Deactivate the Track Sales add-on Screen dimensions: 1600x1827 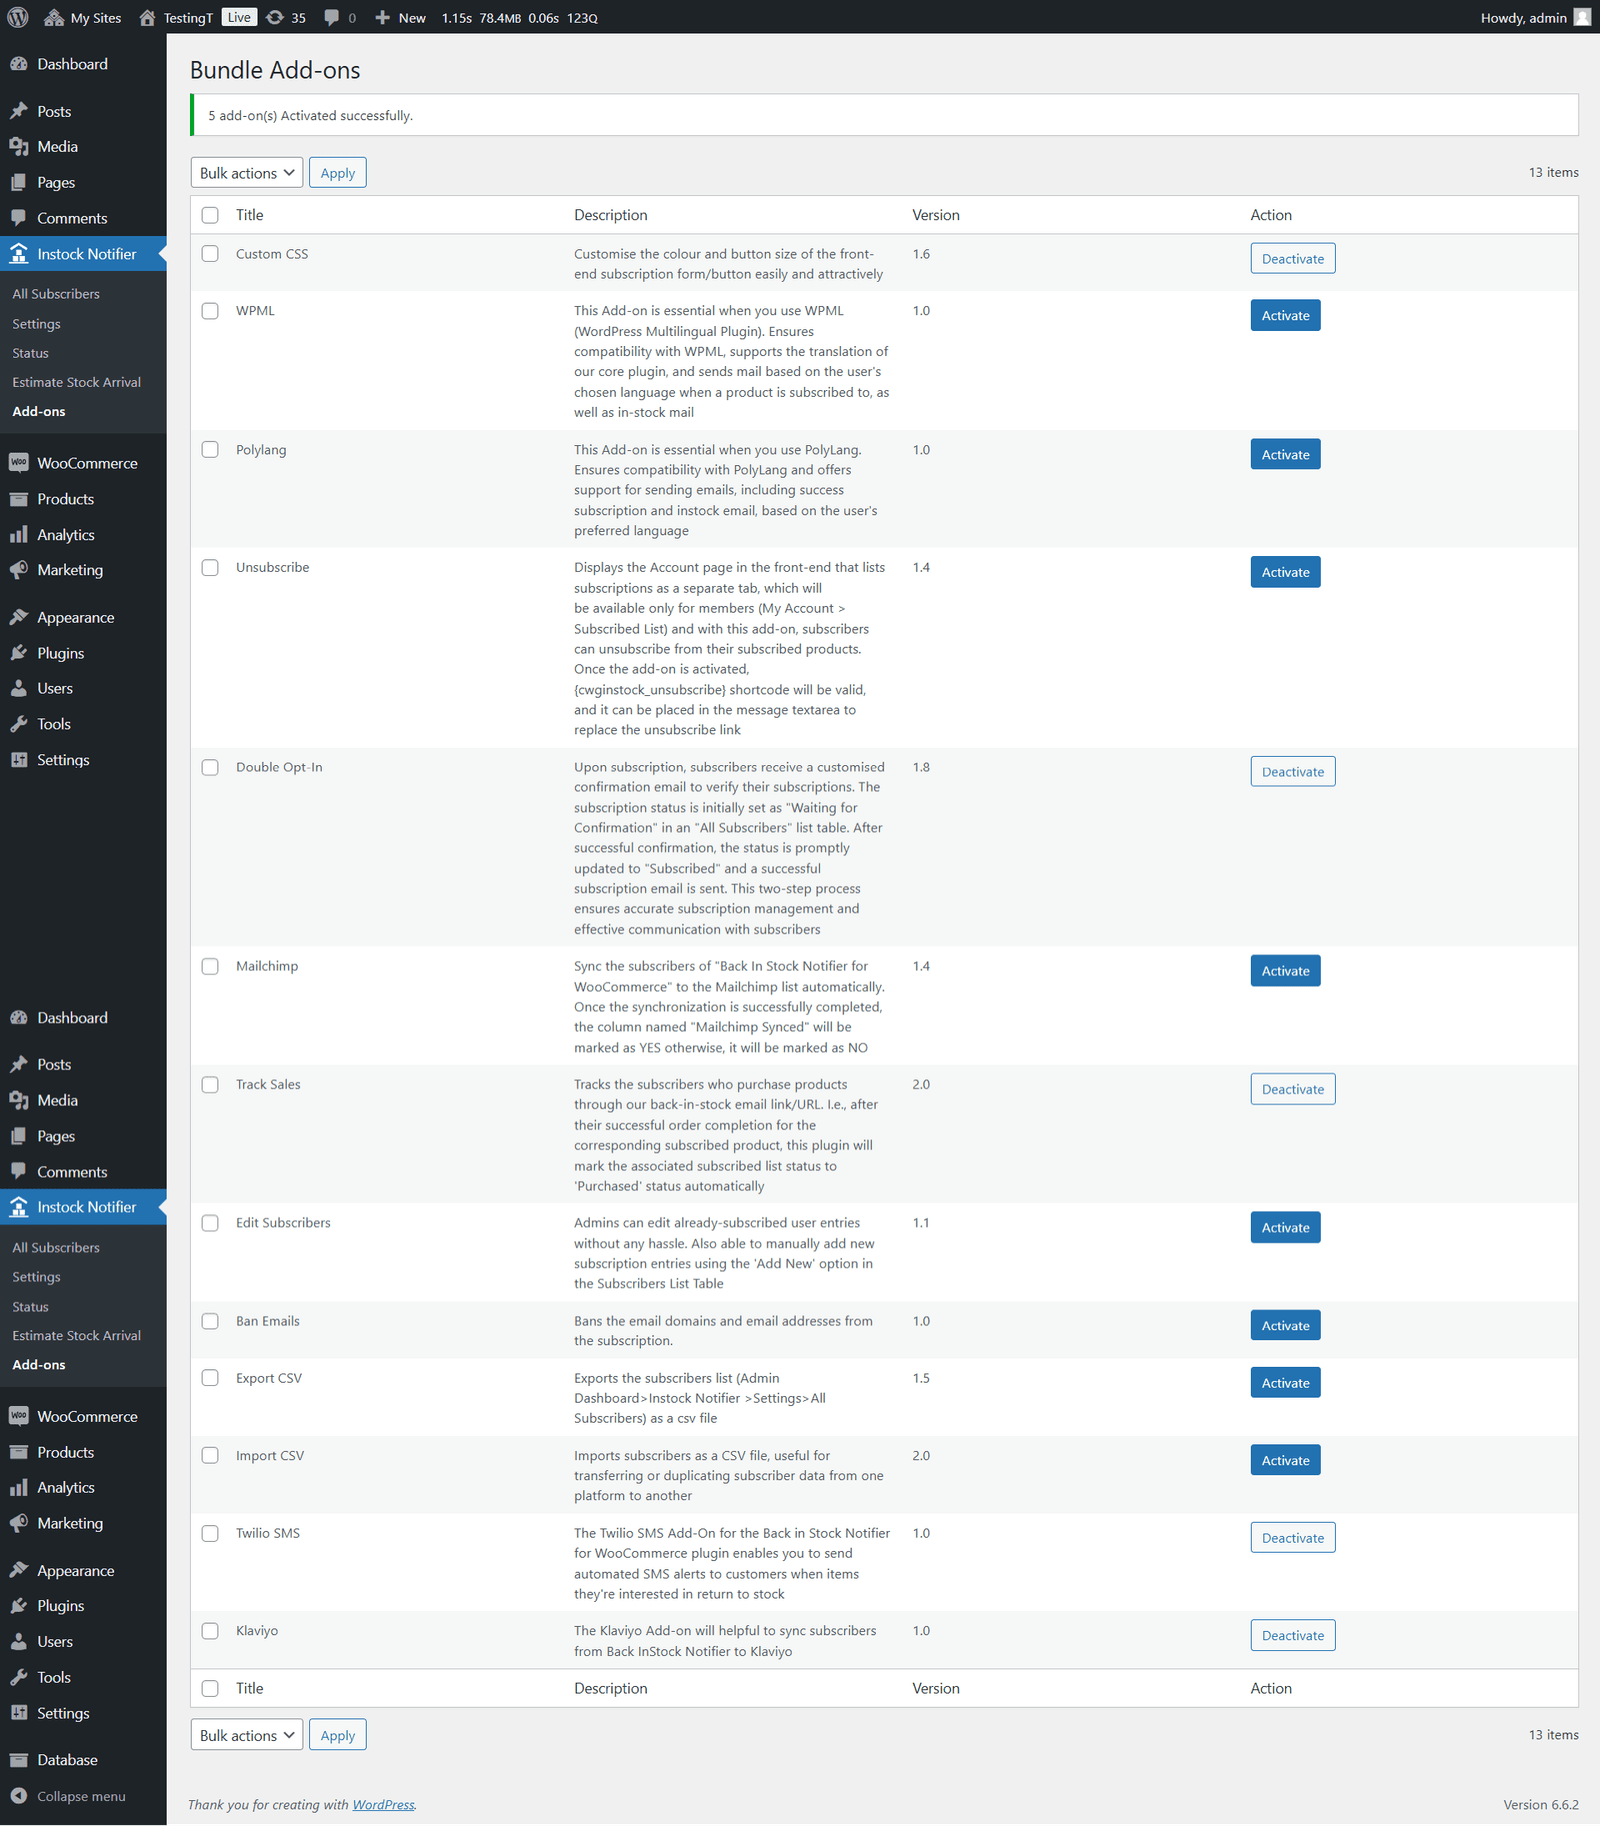pos(1292,1090)
